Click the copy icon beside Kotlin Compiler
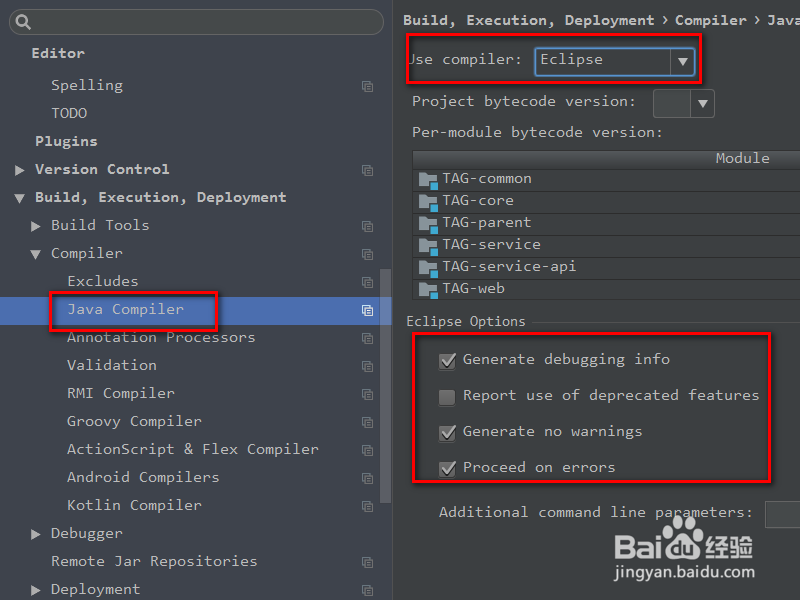Screen dimensions: 800x600 367,506
